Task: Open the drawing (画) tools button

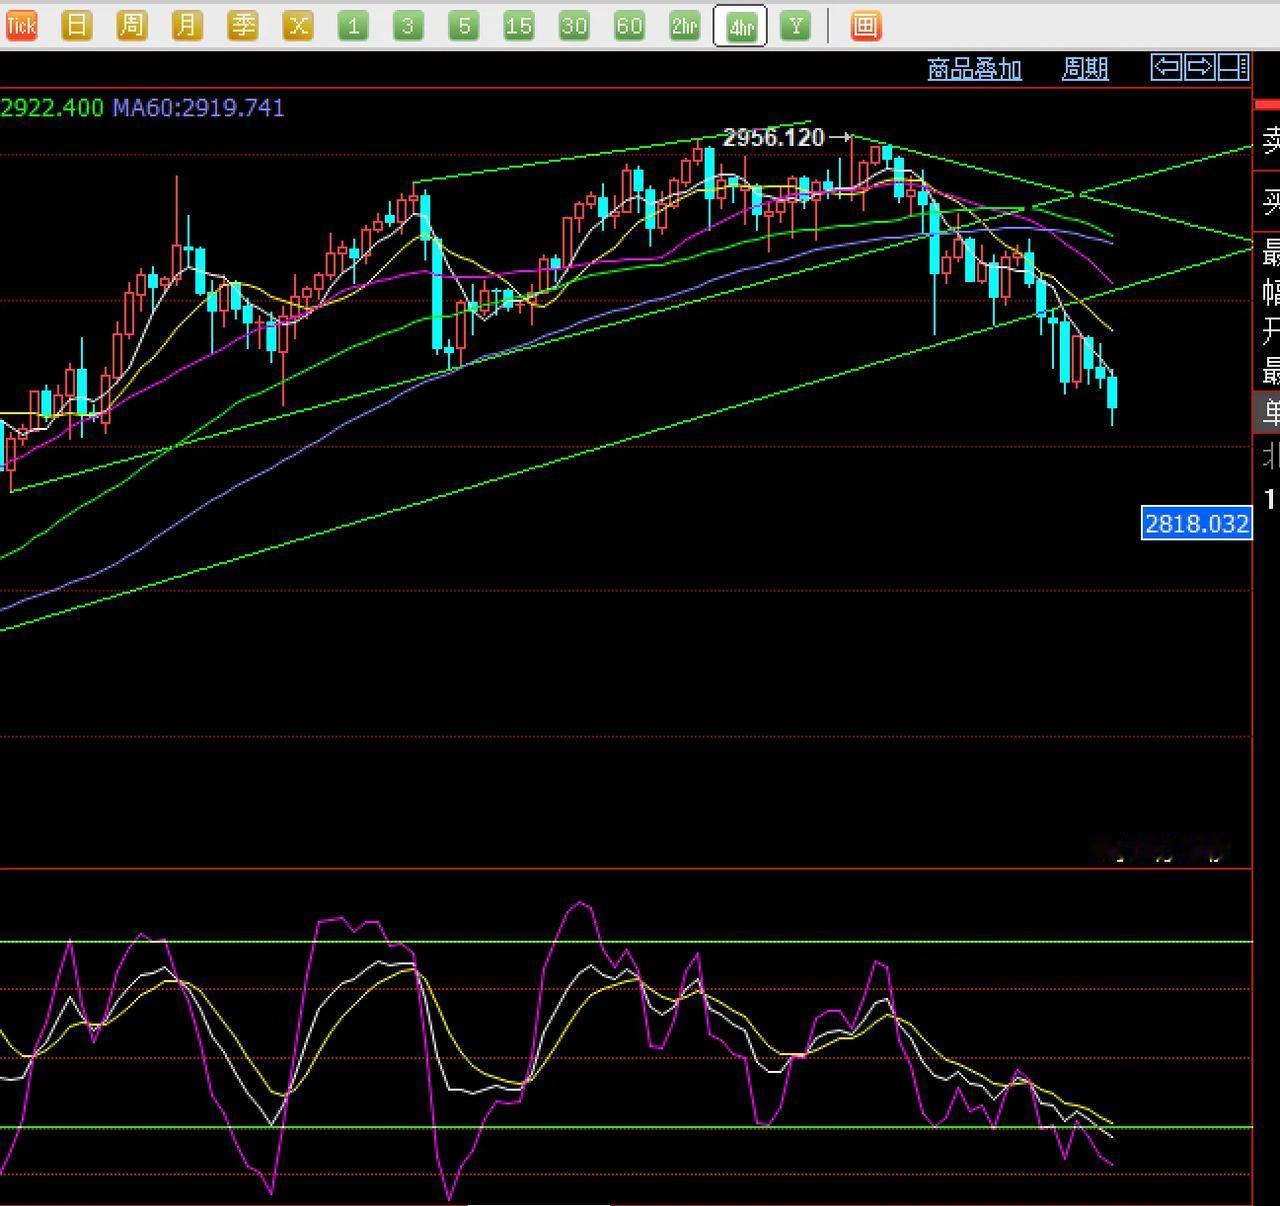Action: tap(866, 26)
